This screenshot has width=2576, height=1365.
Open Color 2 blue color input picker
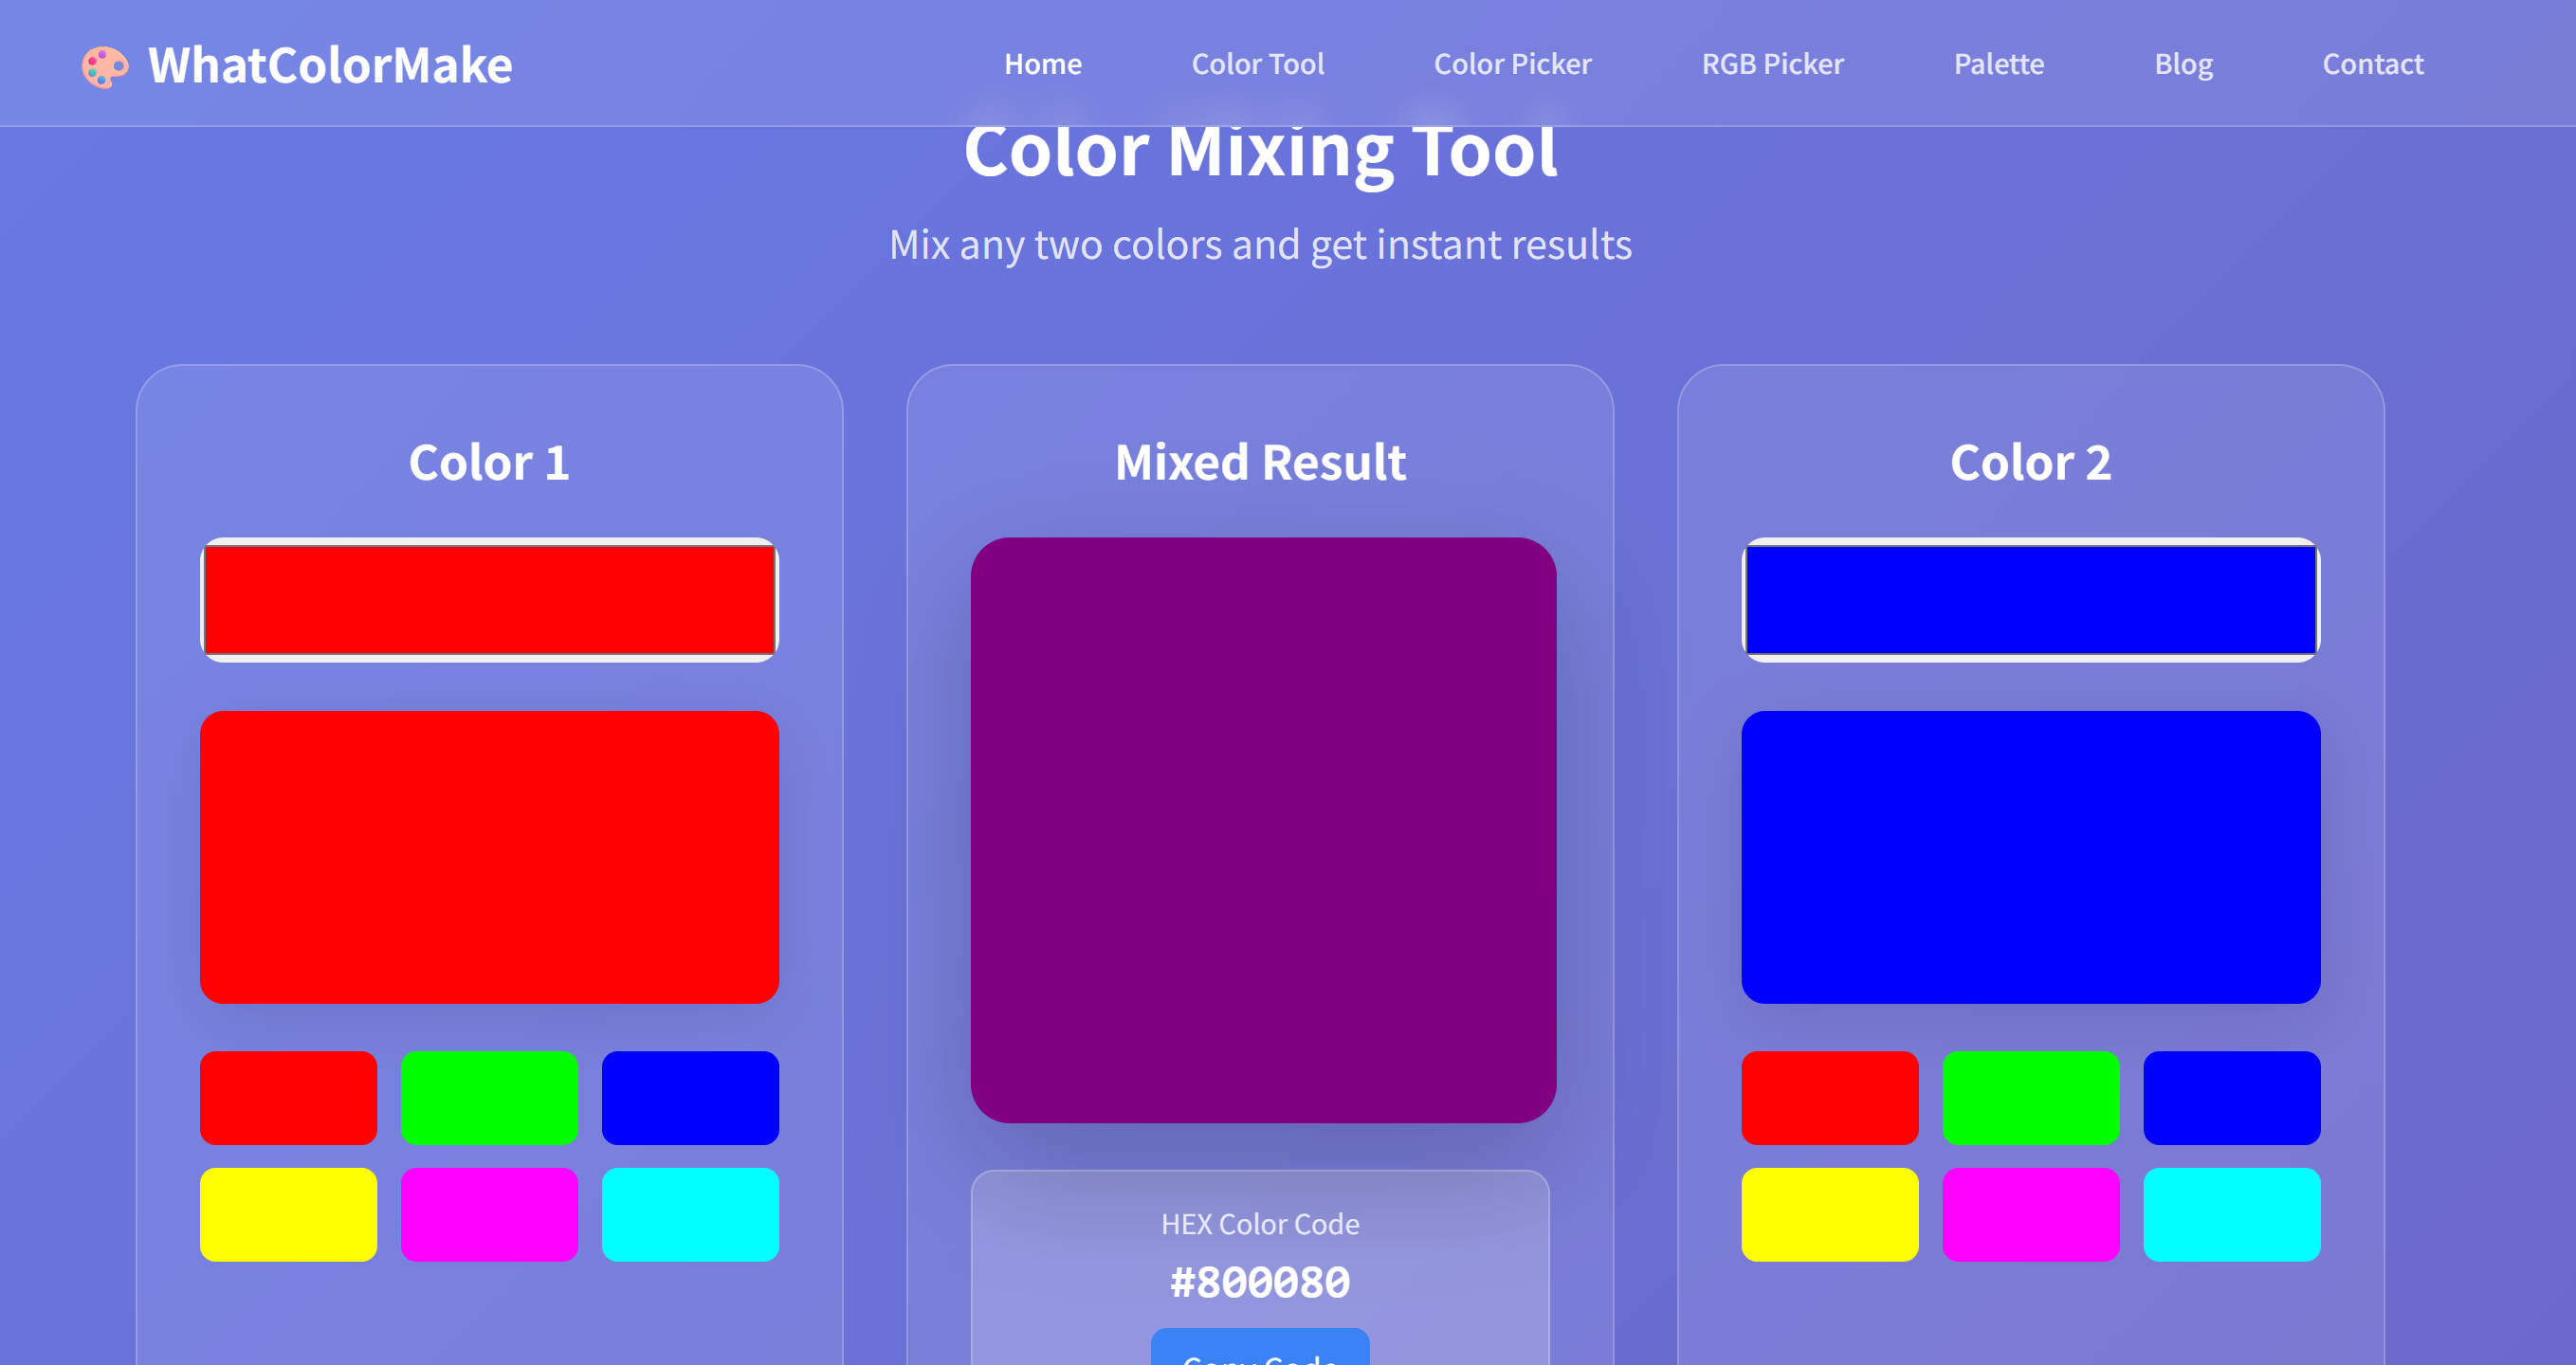pos(2030,599)
